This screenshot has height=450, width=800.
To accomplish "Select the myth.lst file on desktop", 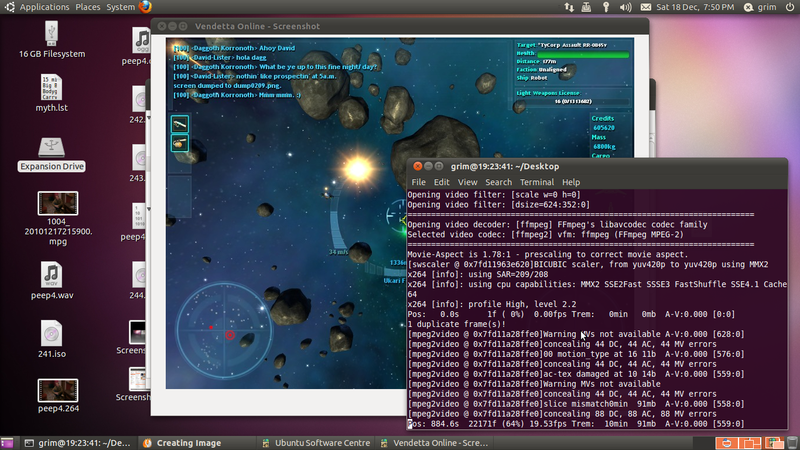I will click(52, 93).
